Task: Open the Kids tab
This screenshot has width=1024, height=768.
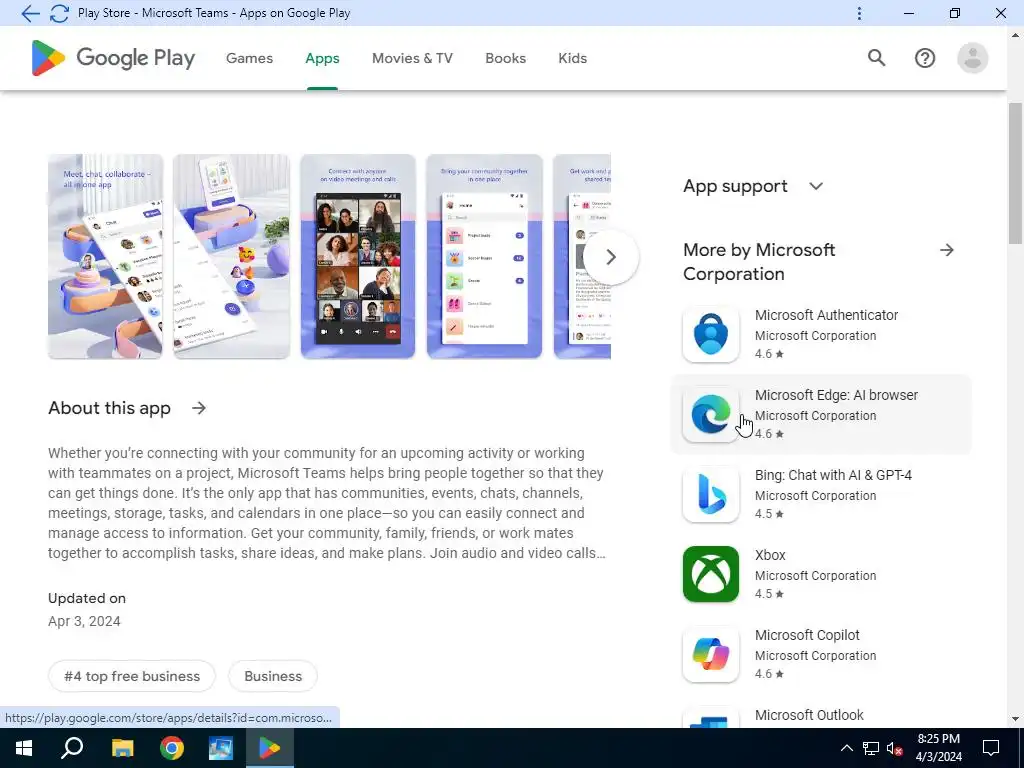Action: 573,58
